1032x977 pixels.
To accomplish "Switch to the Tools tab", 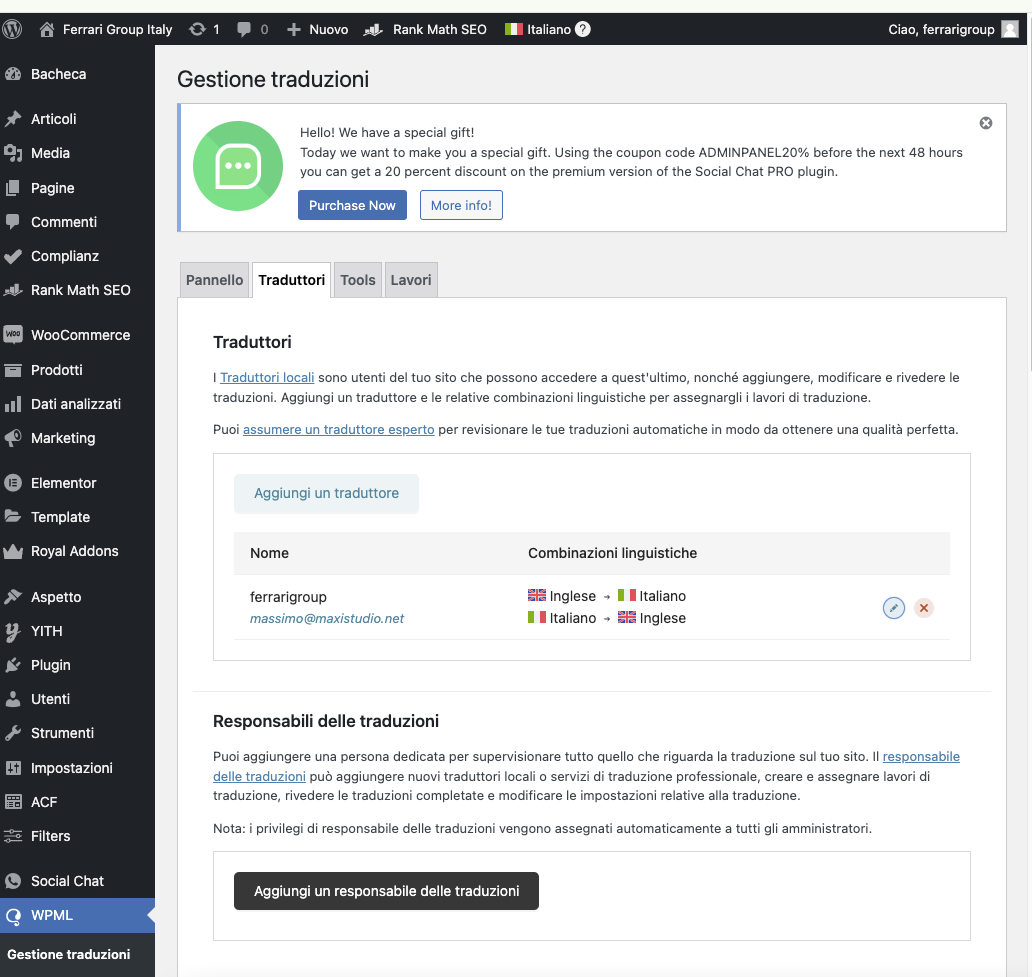I will point(357,280).
